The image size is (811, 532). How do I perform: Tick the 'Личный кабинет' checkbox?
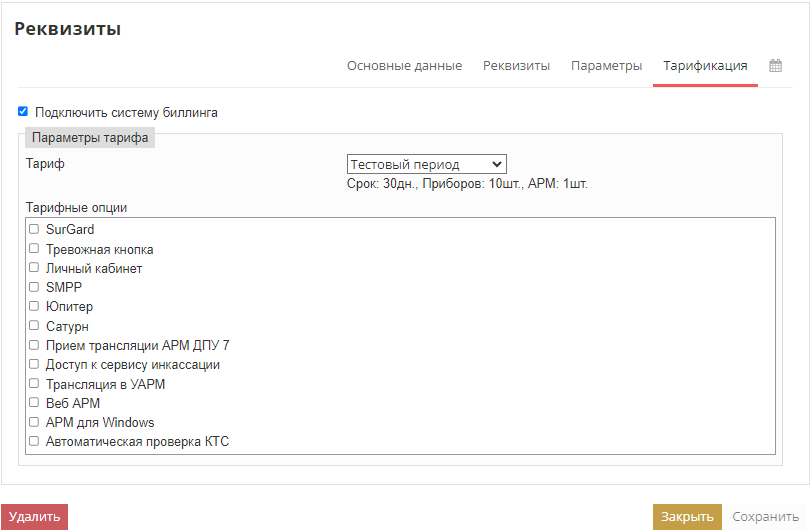(x=34, y=268)
